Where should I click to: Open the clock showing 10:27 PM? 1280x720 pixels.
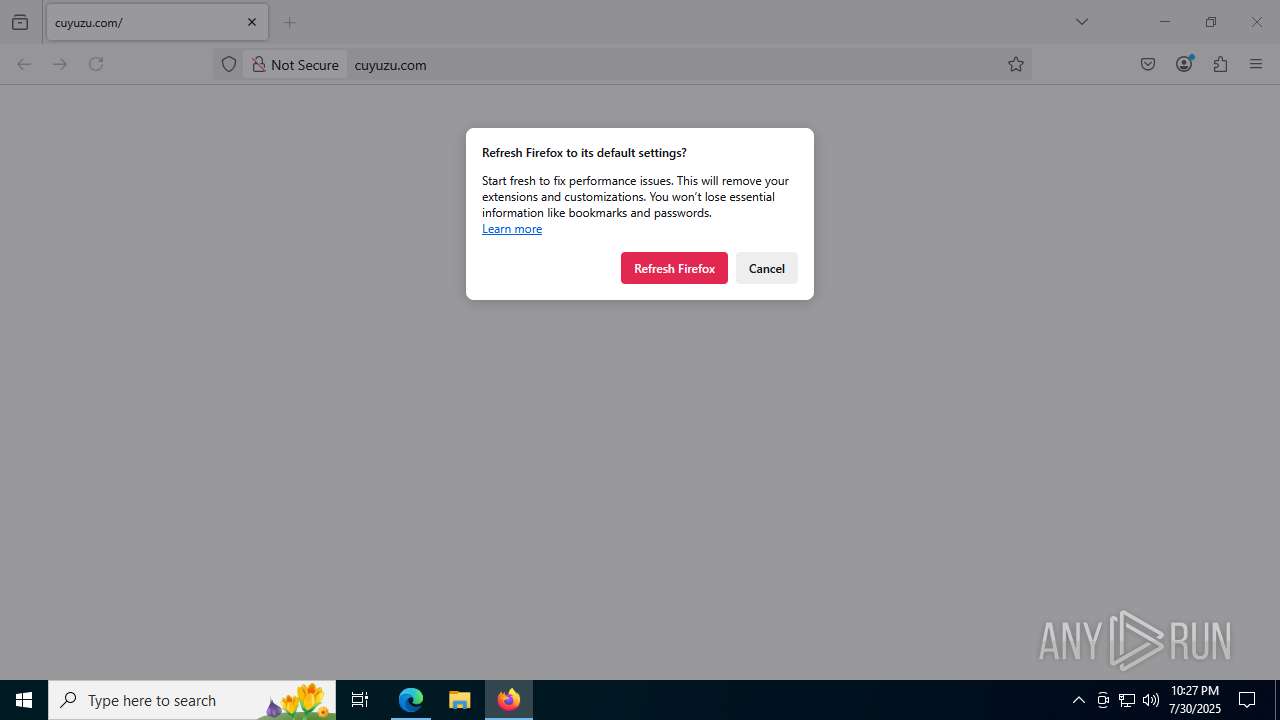click(1195, 700)
